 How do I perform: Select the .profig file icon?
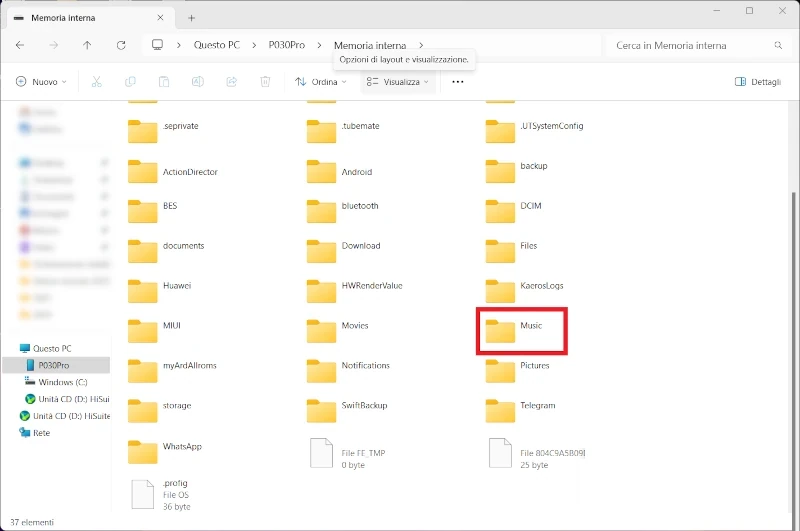point(142,494)
